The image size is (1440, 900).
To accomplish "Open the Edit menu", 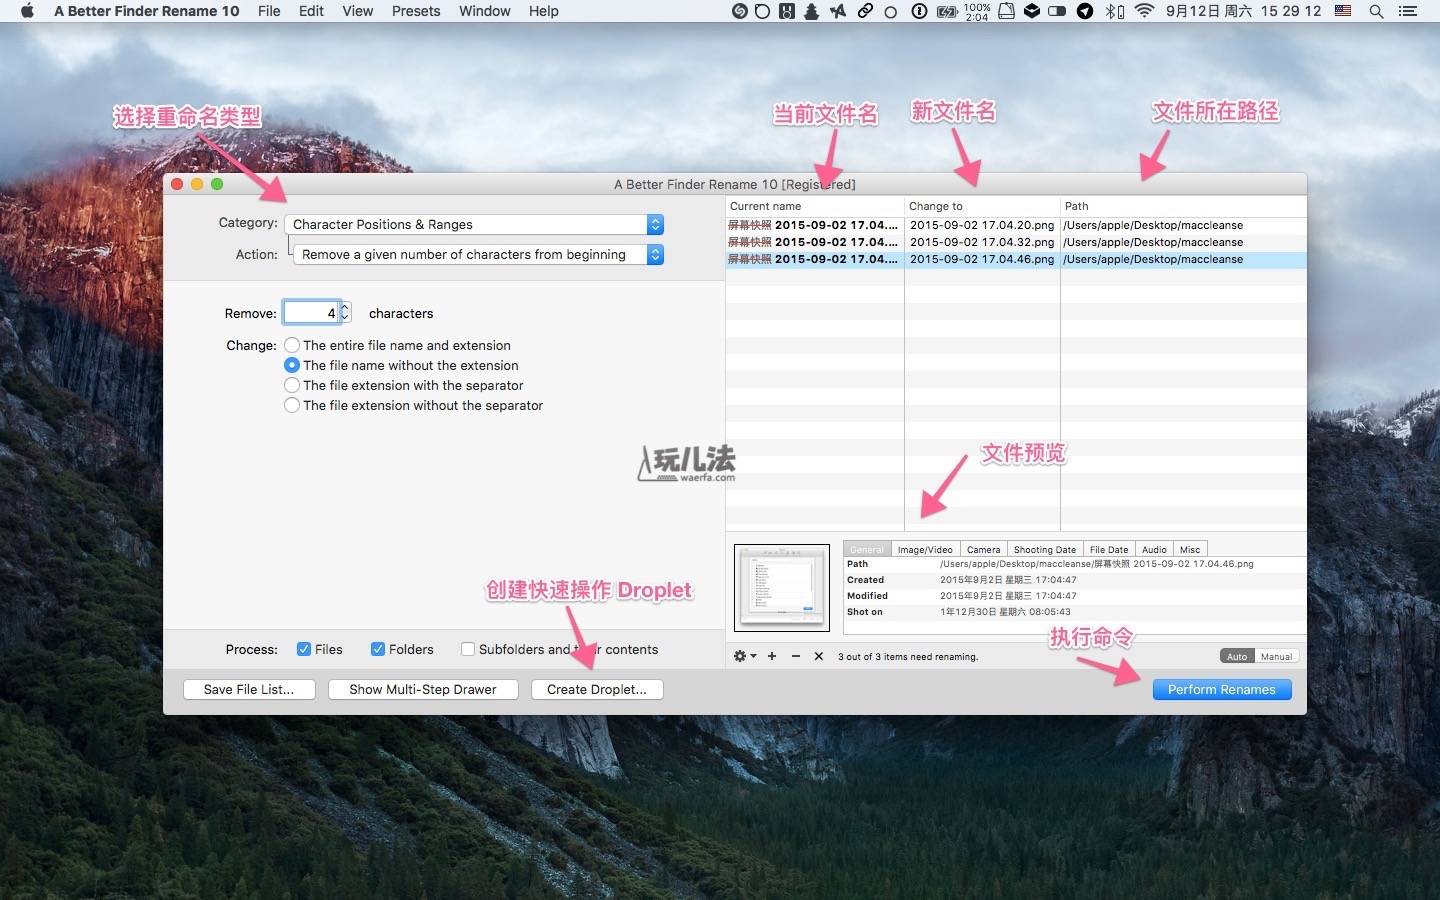I will (311, 11).
